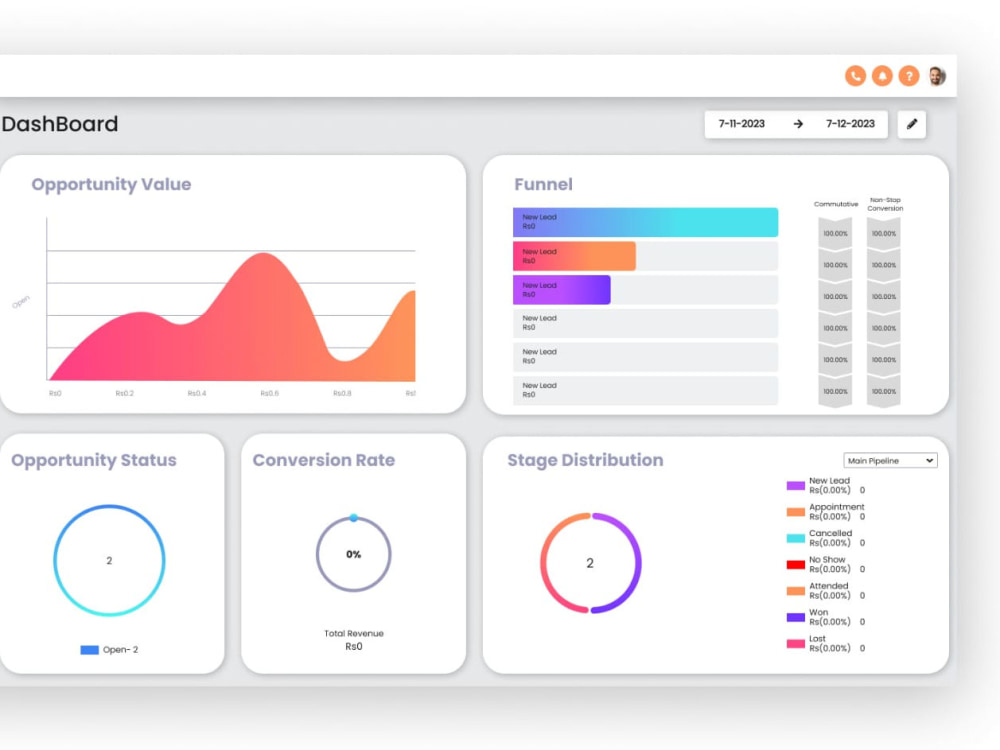
Task: Click the Conversion Rate heading
Action: click(x=323, y=460)
